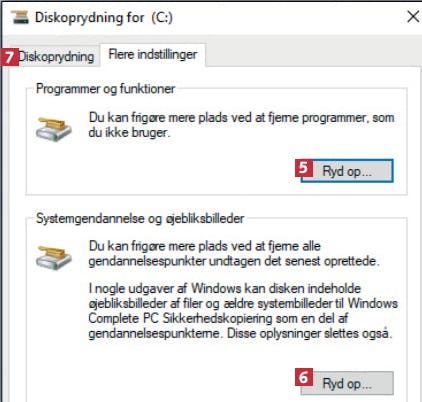422x402 pixels.
Task: Click the red number 5 marker
Action: coord(303,168)
